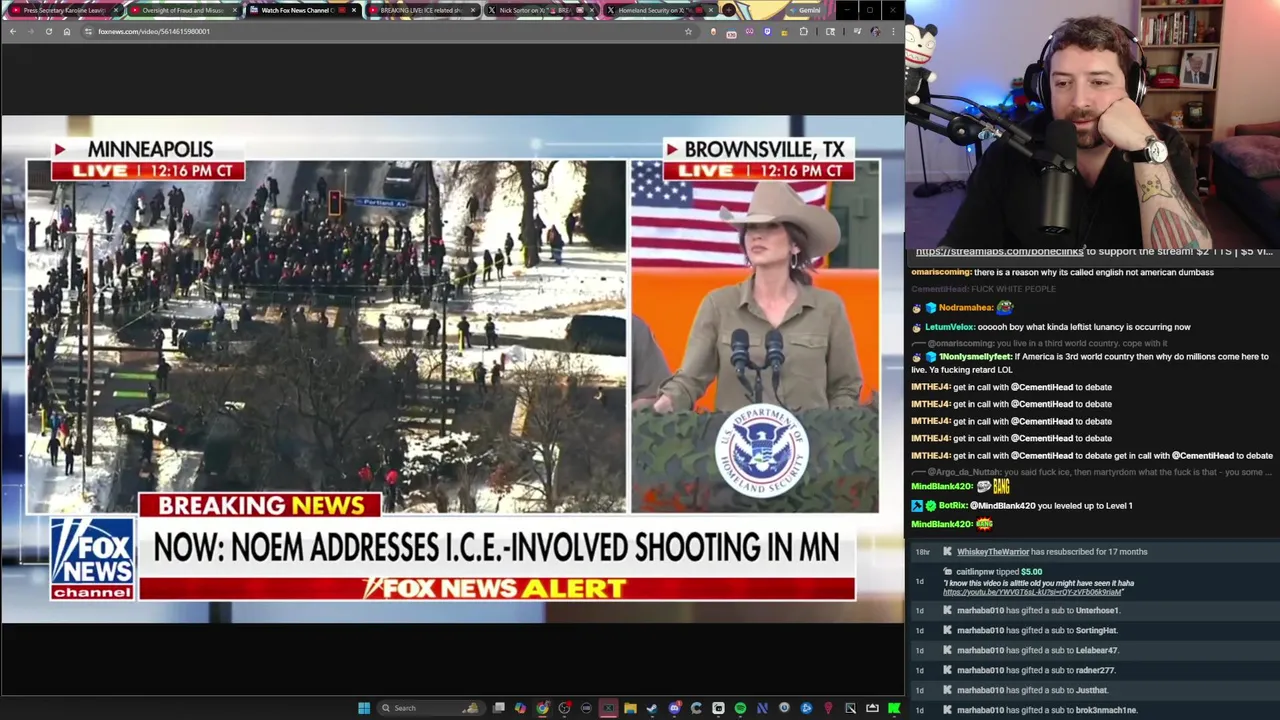Click the BotRix username in chat
Screen dimensions: 1280x720
[952, 506]
